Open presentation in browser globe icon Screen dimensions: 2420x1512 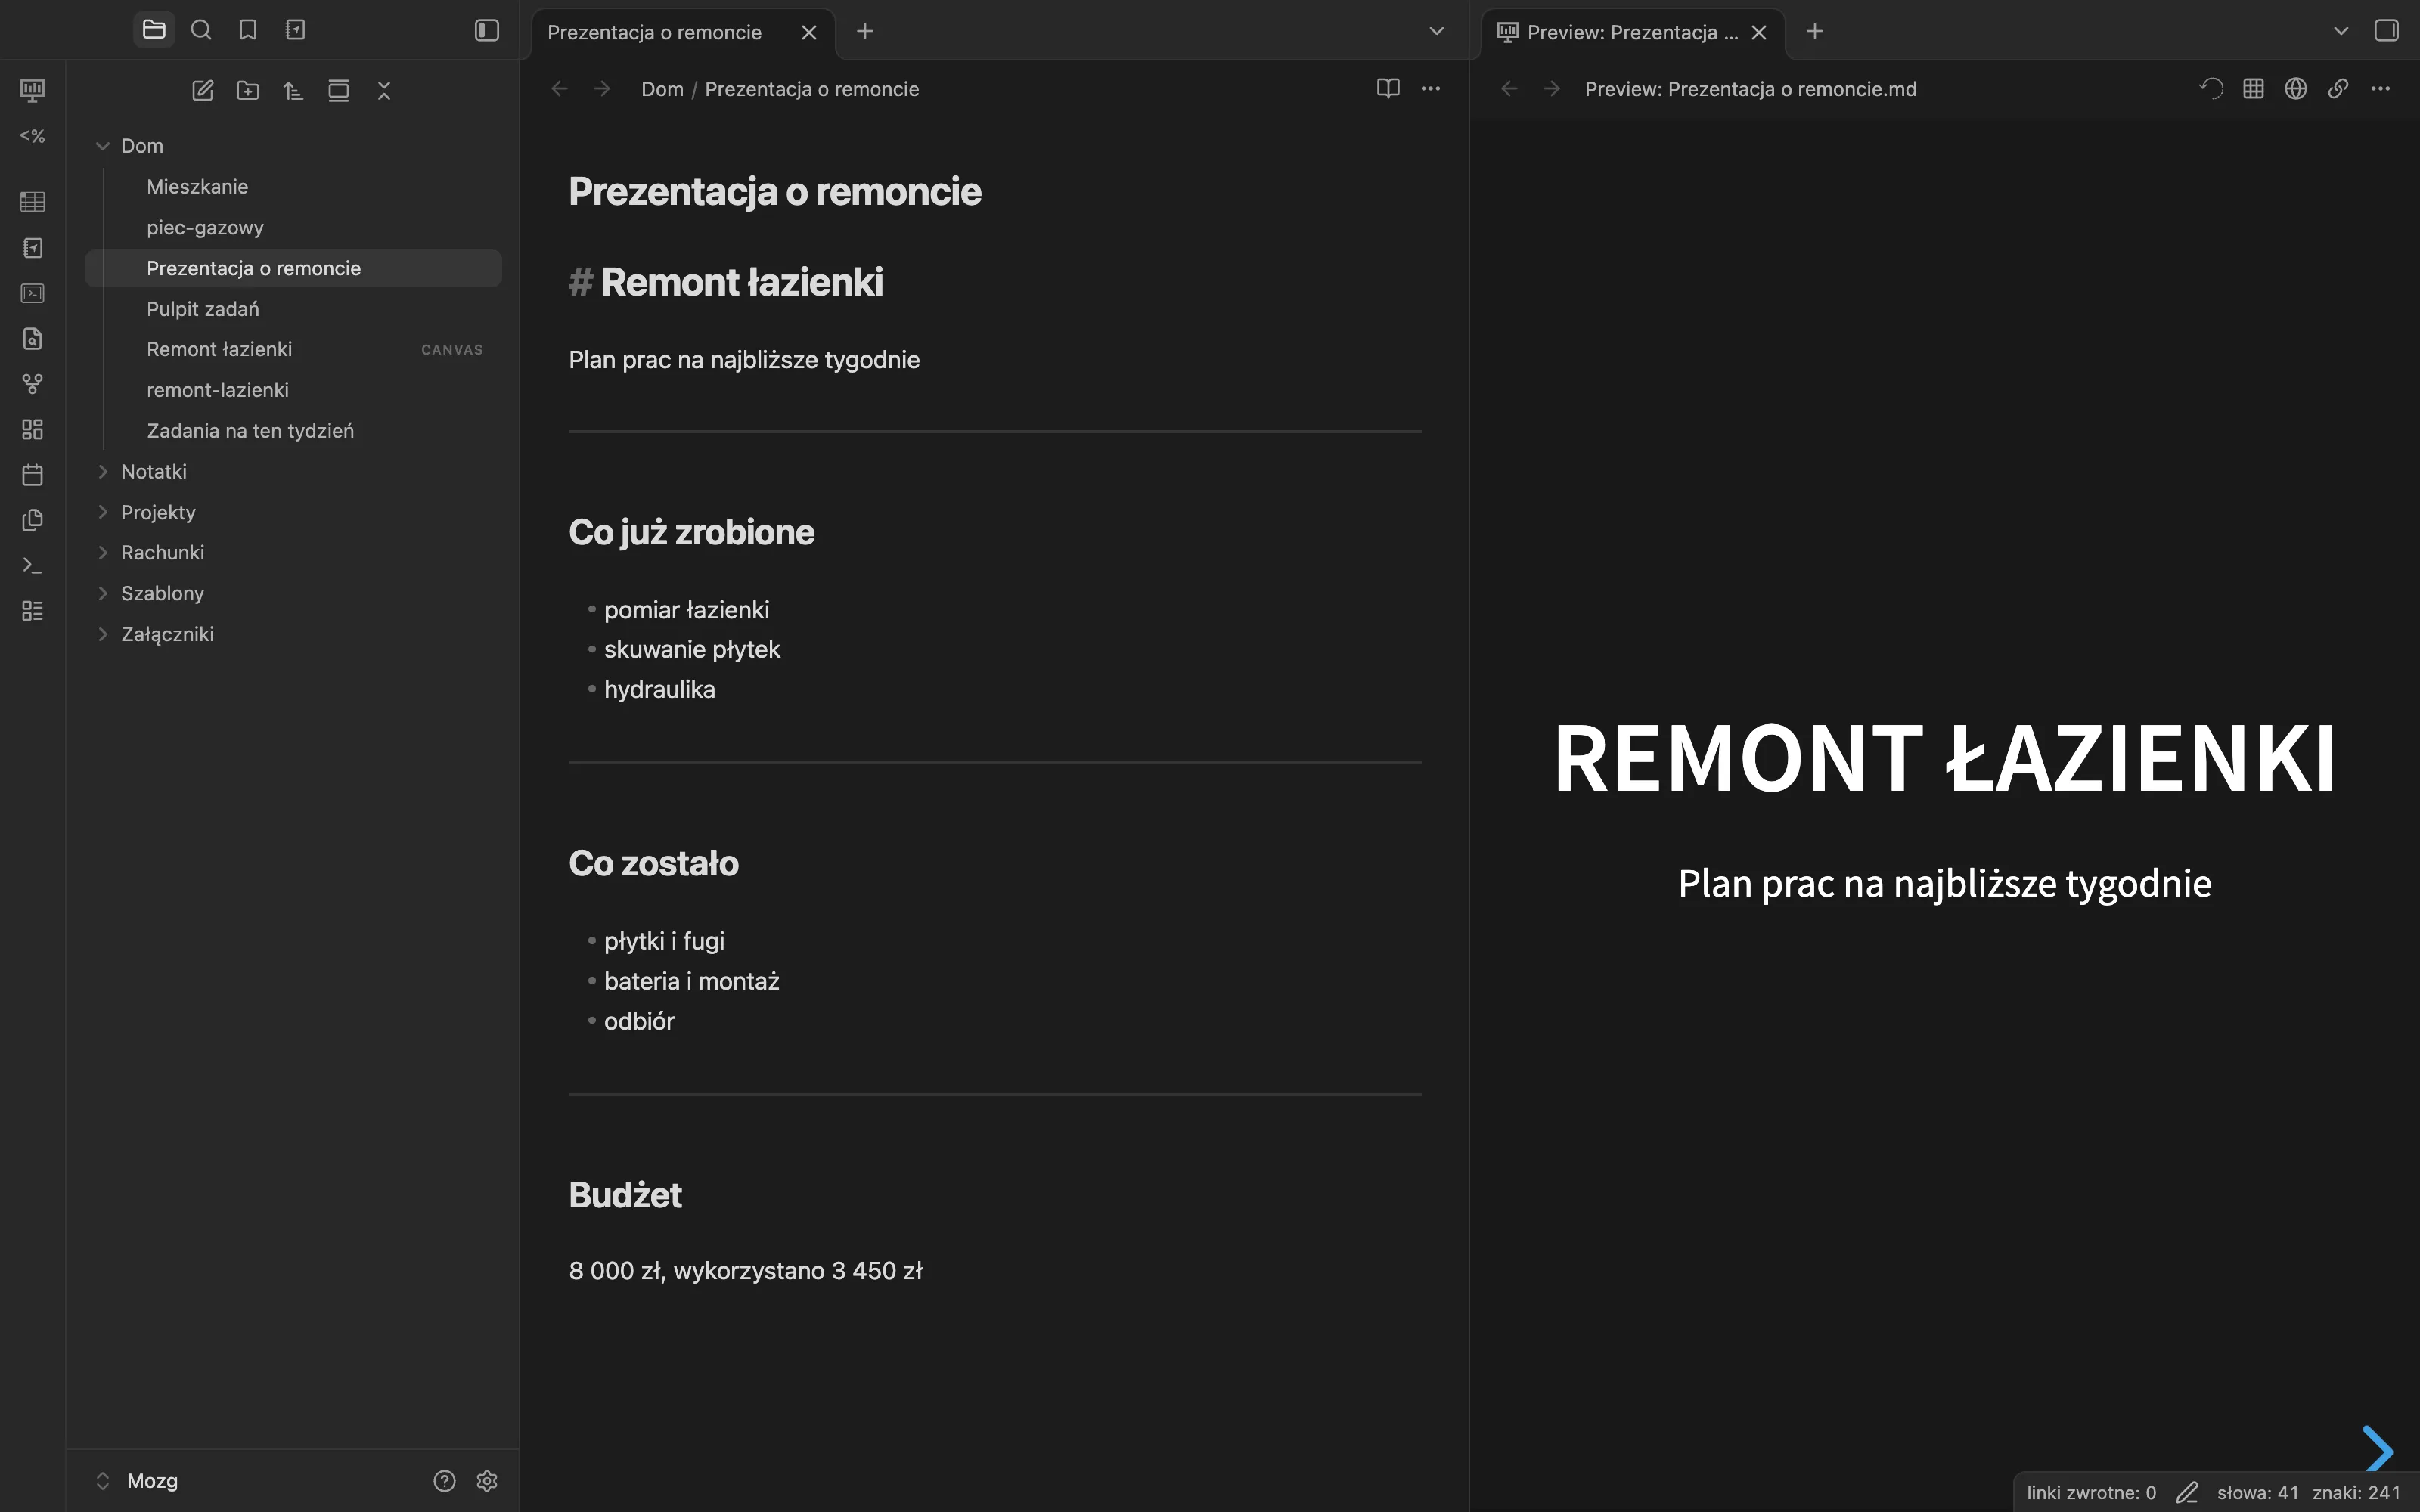2296,89
